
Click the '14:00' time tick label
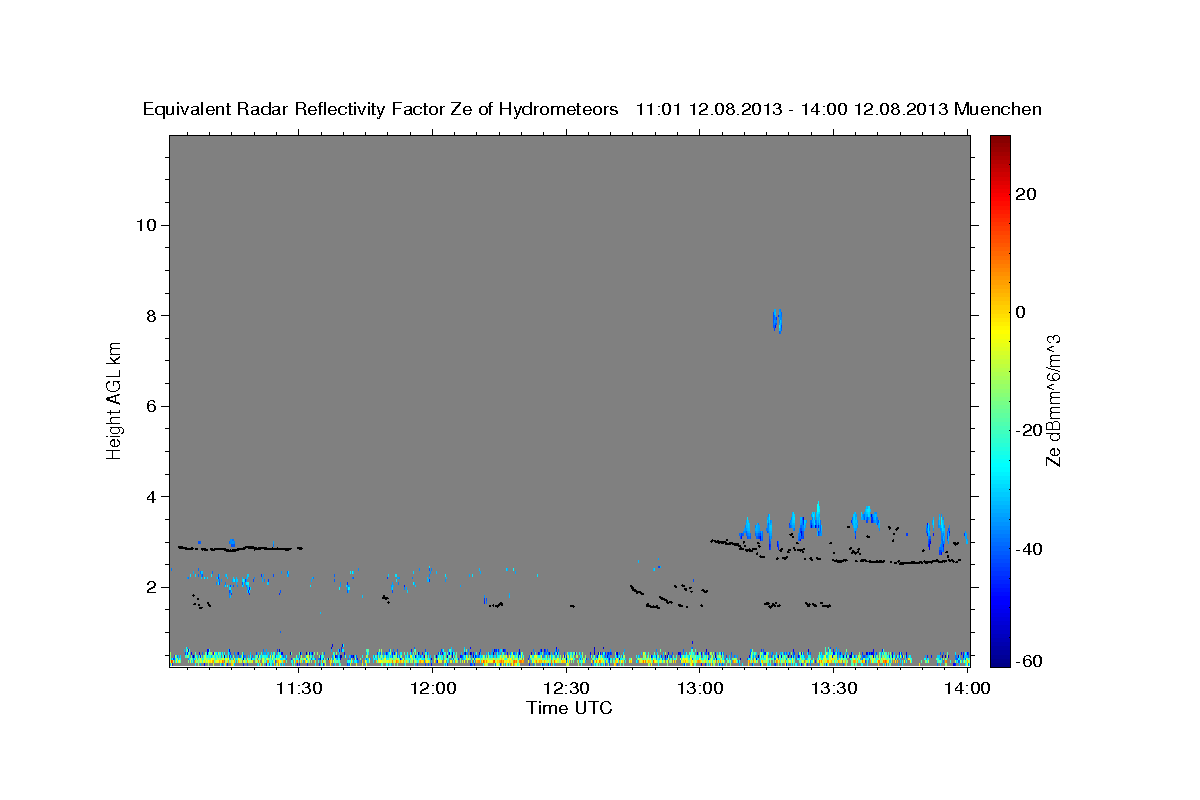[967, 688]
